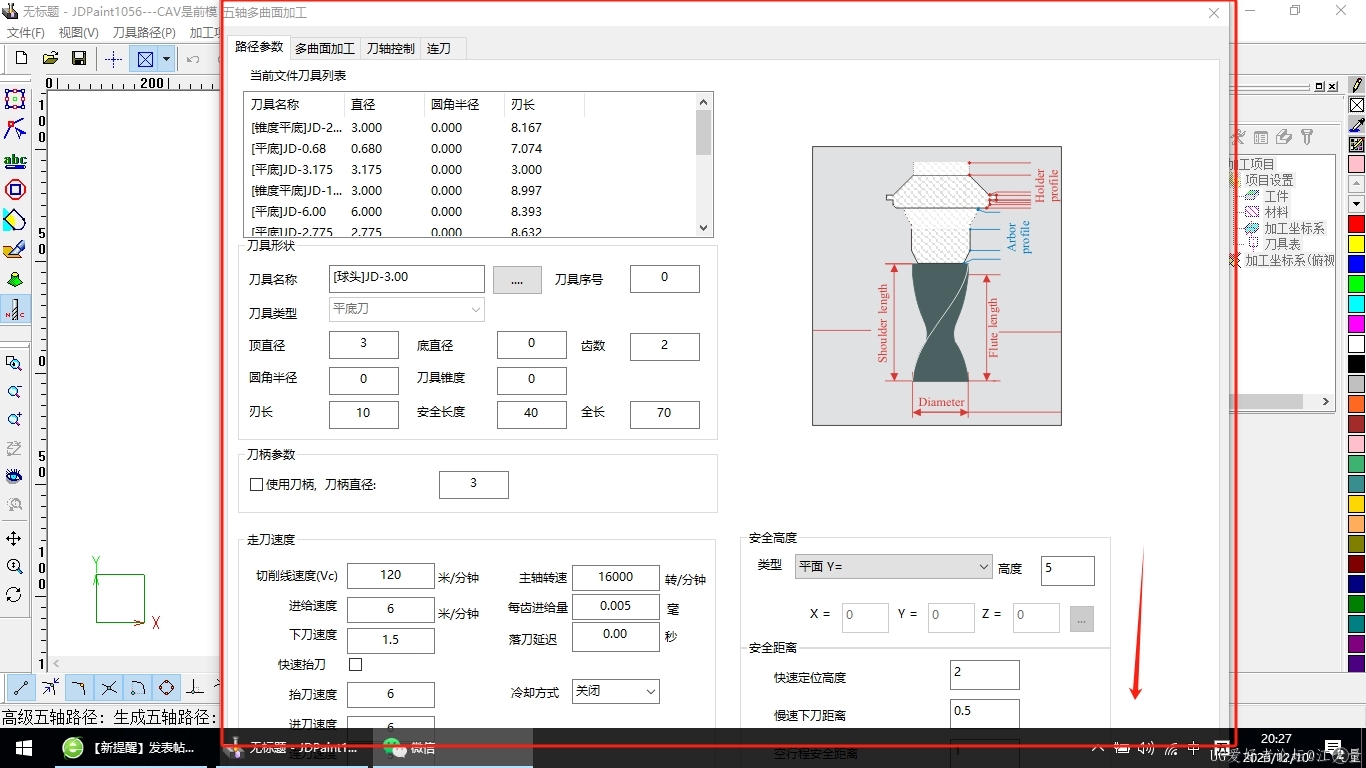Toggle the red circle center snap icon
This screenshot has height=768, width=1366.
point(167,687)
